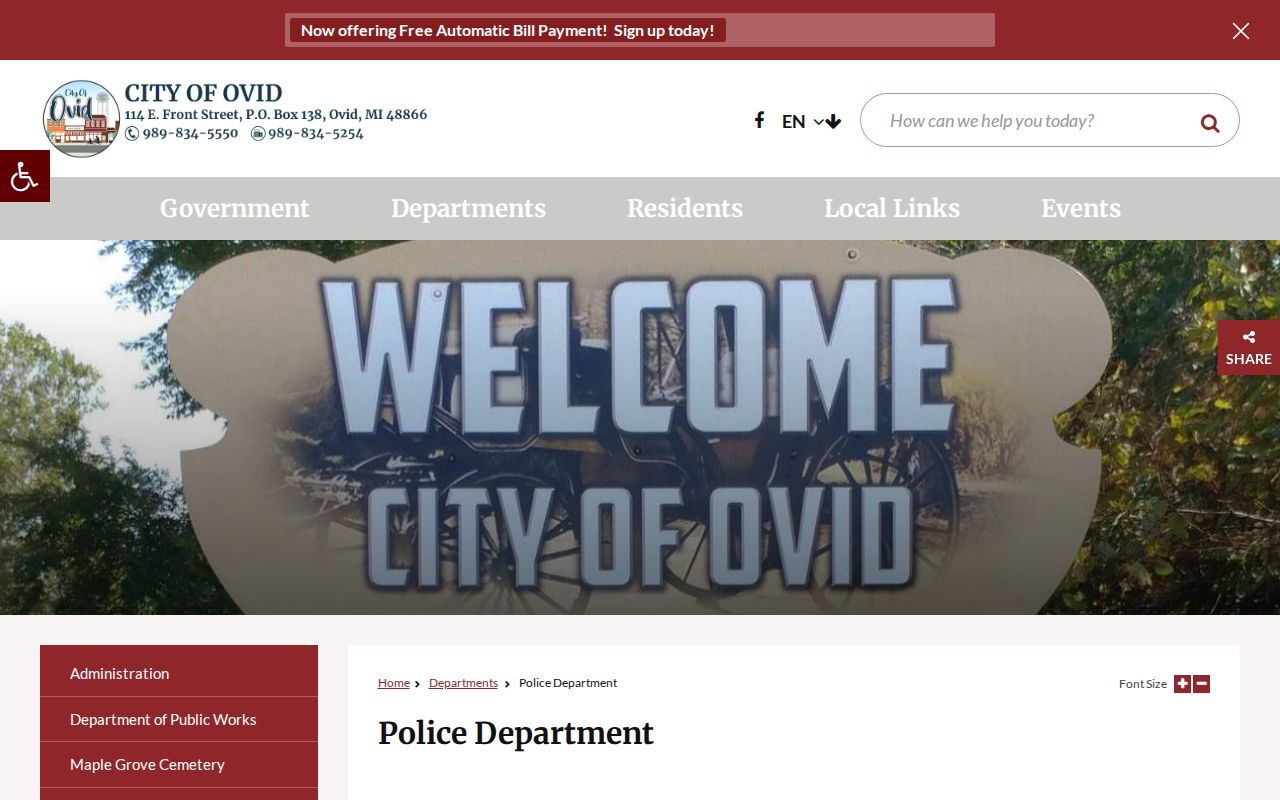Go to the Home breadcrumb link
1280x800 pixels.
pos(394,683)
